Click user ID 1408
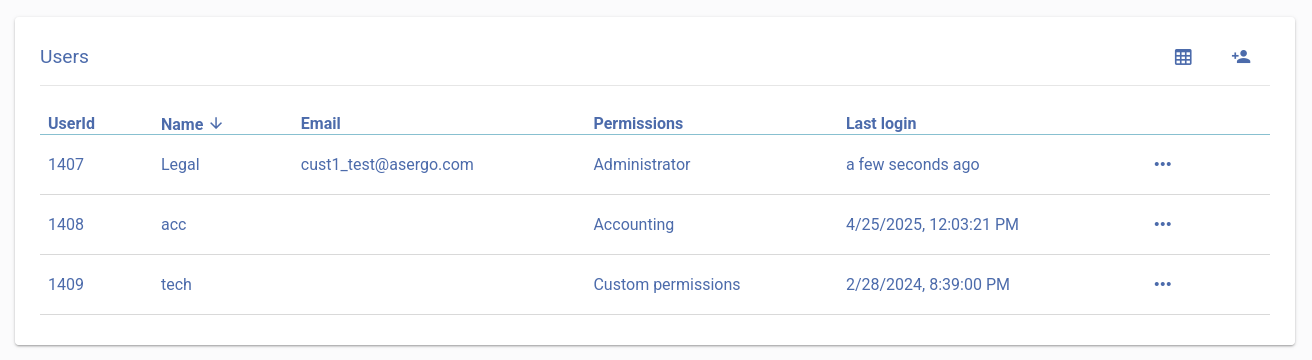This screenshot has width=1312, height=360. pyautogui.click(x=66, y=224)
